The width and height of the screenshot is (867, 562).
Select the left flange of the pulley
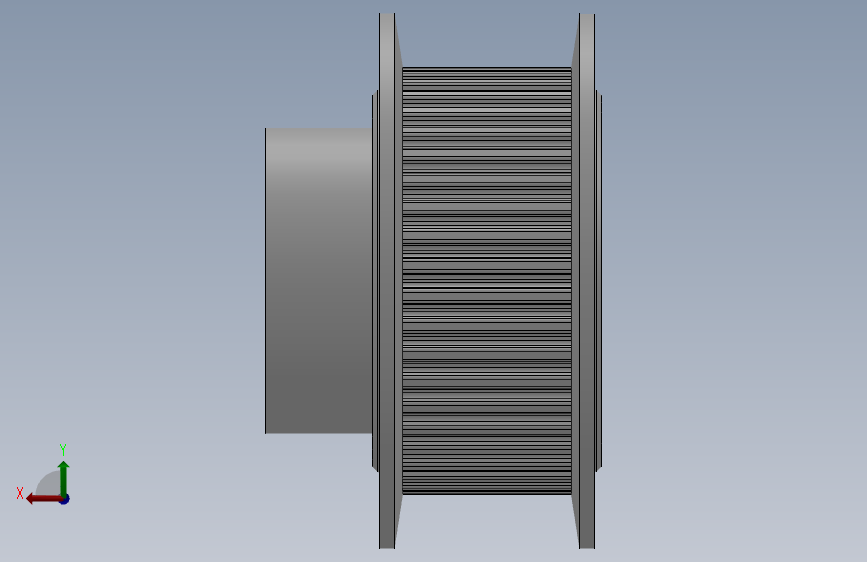click(387, 281)
